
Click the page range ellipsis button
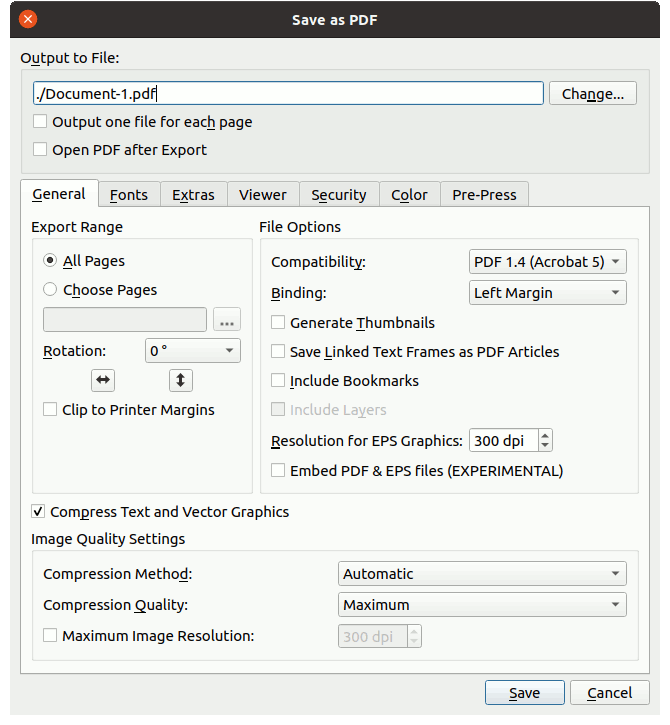[x=227, y=321]
